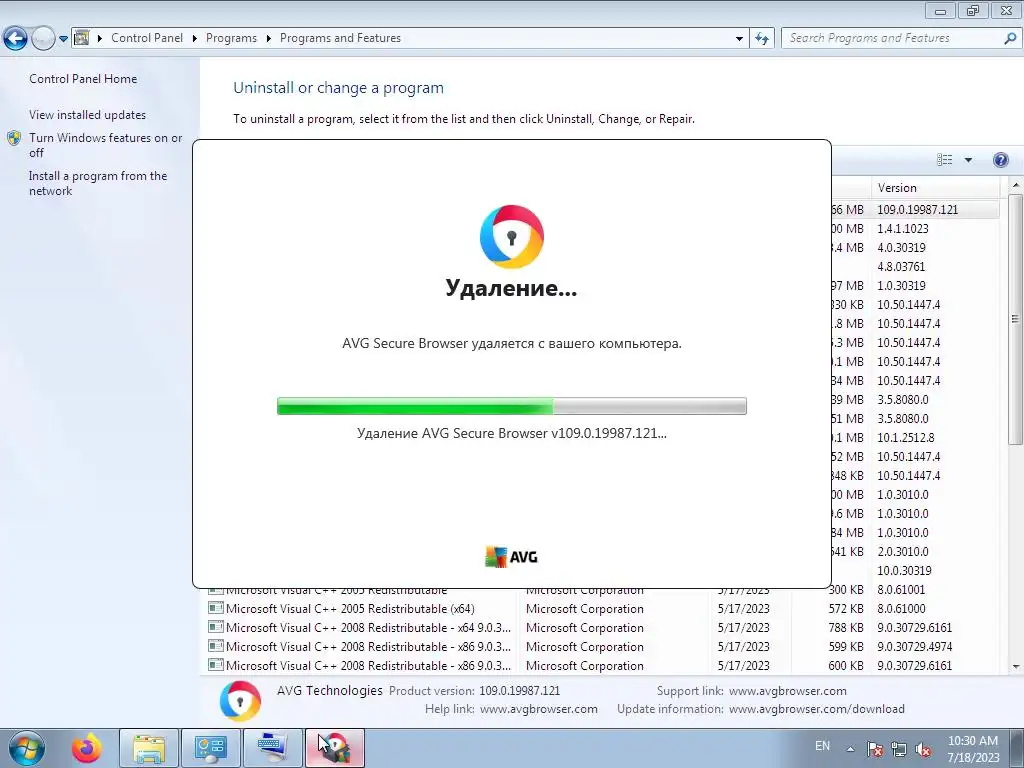Restore down the Programs and Features window
The height and width of the screenshot is (768, 1024).
973,10
